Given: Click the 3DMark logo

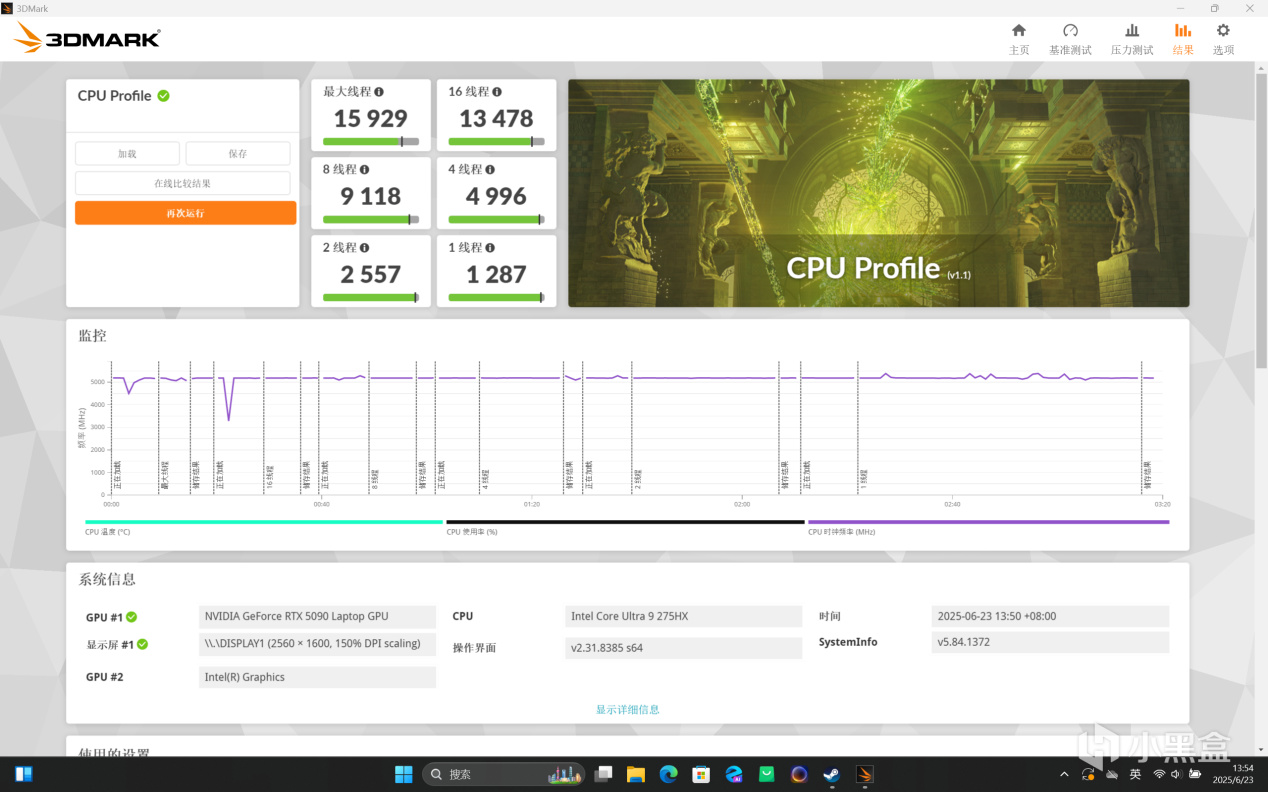Looking at the screenshot, I should [87, 38].
